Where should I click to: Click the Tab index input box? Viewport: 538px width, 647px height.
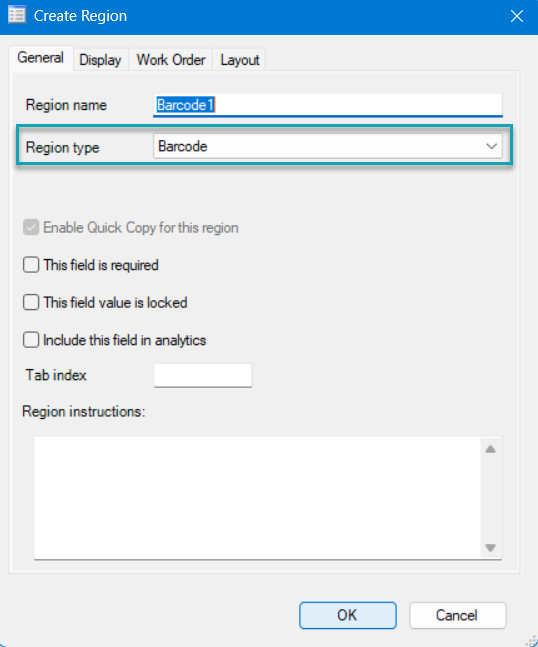click(203, 375)
